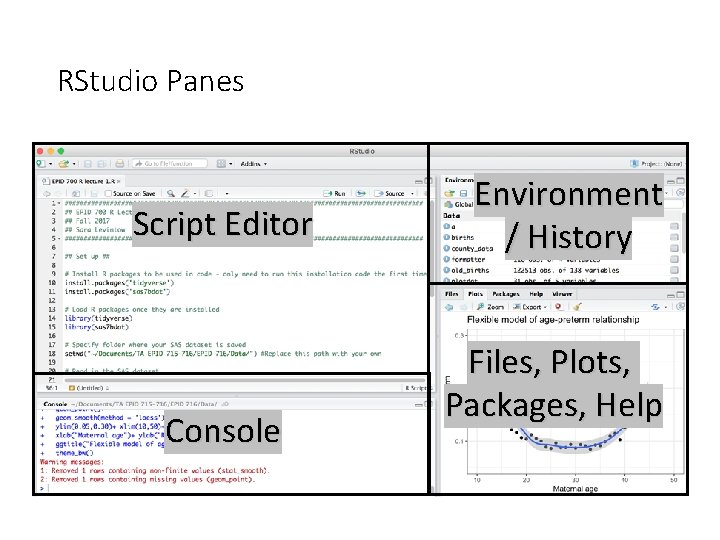Open the Export plot dropdown
The width and height of the screenshot is (720, 540).
tap(530, 307)
